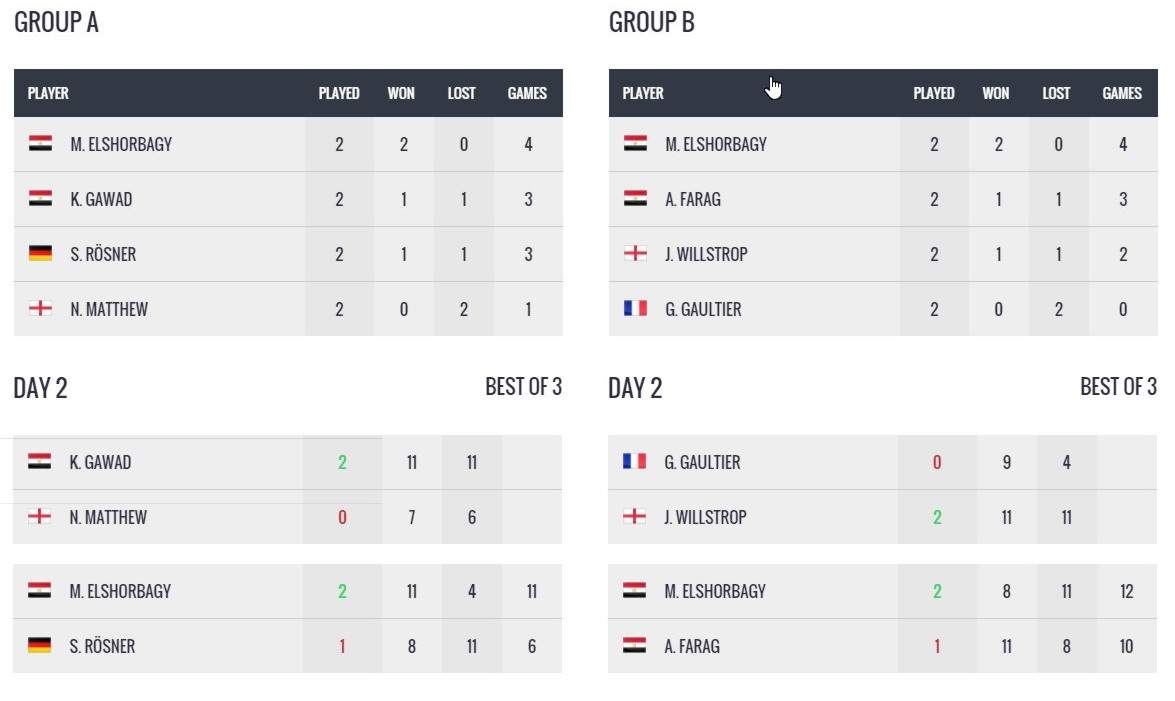Open K. Gawad's profile from Group A standings
Screen dimensions: 1175x701
[101, 199]
